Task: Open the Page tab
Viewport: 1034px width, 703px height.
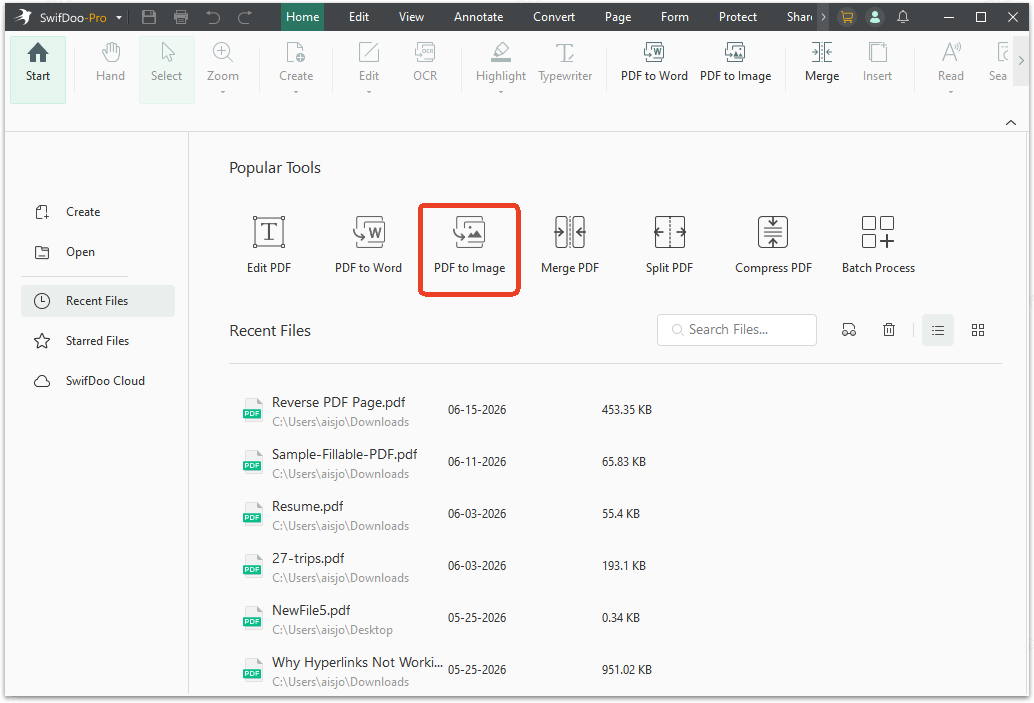Action: pos(618,17)
